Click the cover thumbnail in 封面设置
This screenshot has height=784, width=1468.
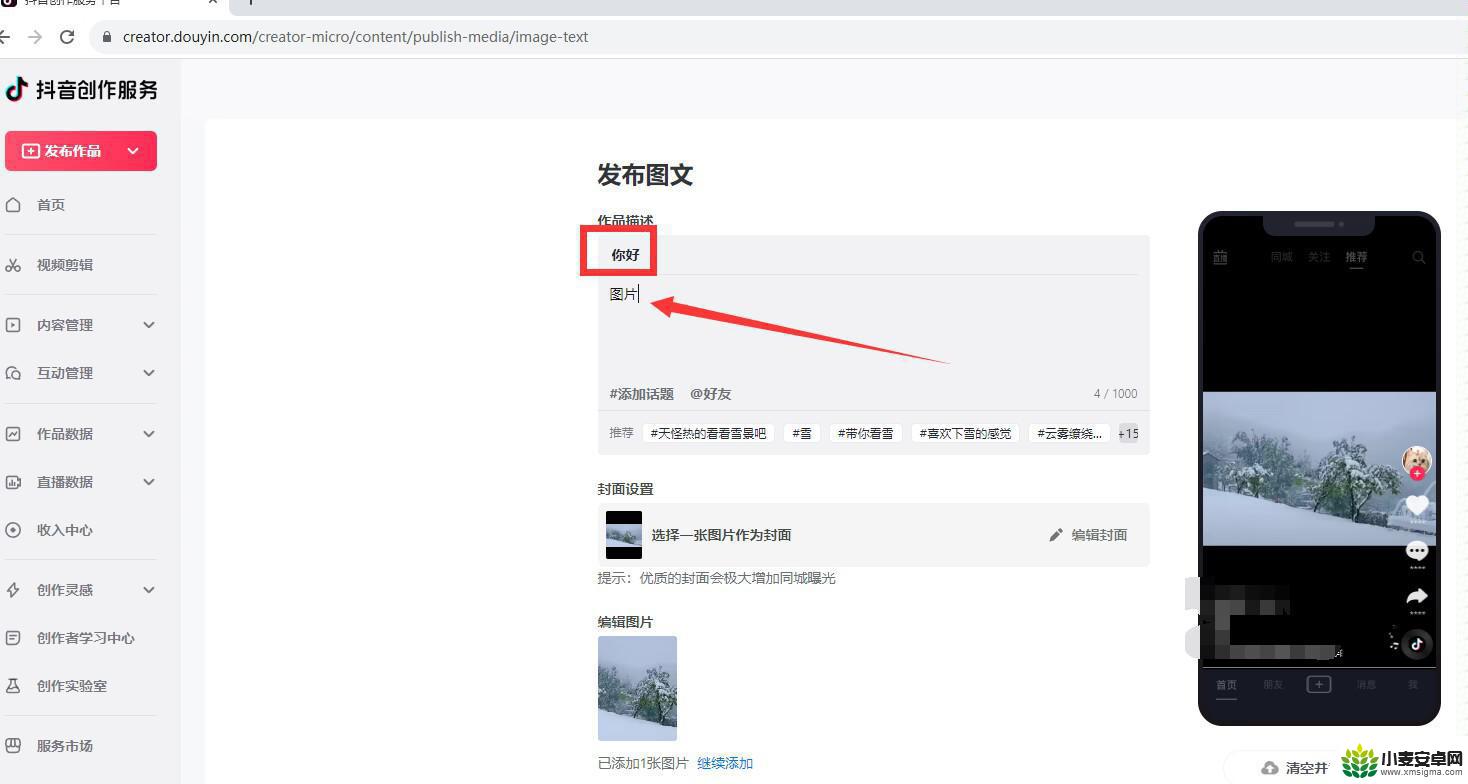[624, 535]
